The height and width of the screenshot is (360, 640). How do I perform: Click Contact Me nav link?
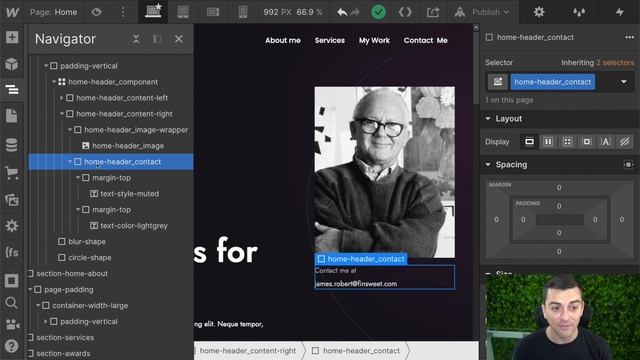click(426, 40)
